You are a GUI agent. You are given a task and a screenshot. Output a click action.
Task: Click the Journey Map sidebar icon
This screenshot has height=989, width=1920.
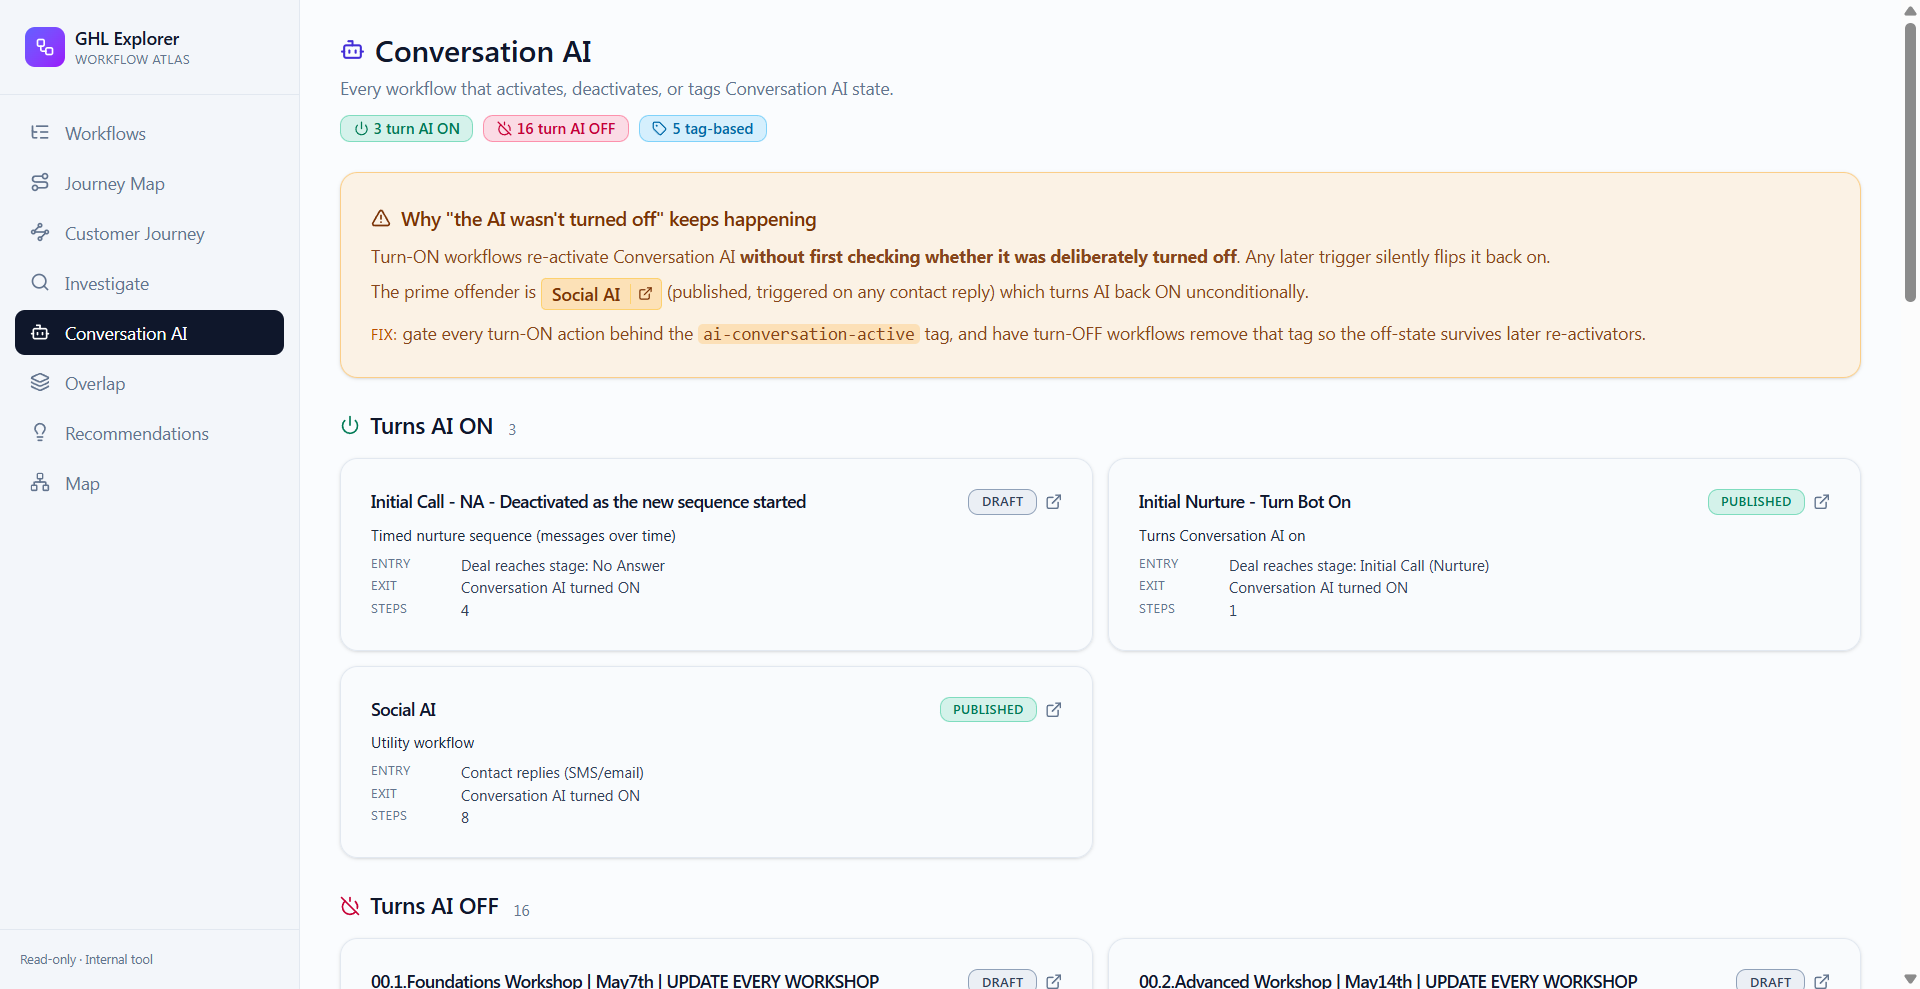[x=40, y=183]
